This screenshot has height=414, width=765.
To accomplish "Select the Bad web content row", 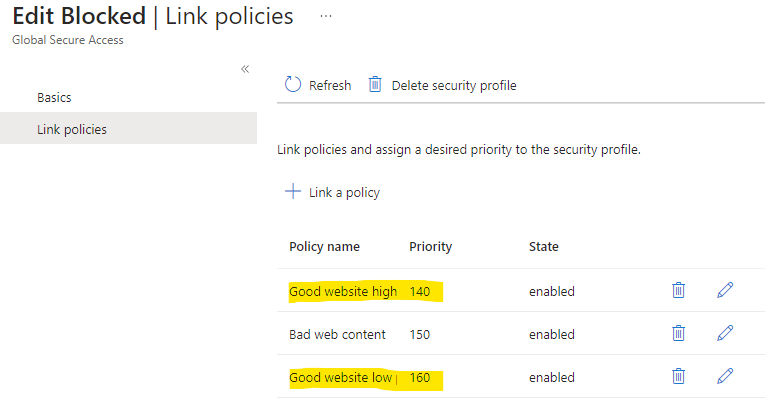I will (x=521, y=334).
